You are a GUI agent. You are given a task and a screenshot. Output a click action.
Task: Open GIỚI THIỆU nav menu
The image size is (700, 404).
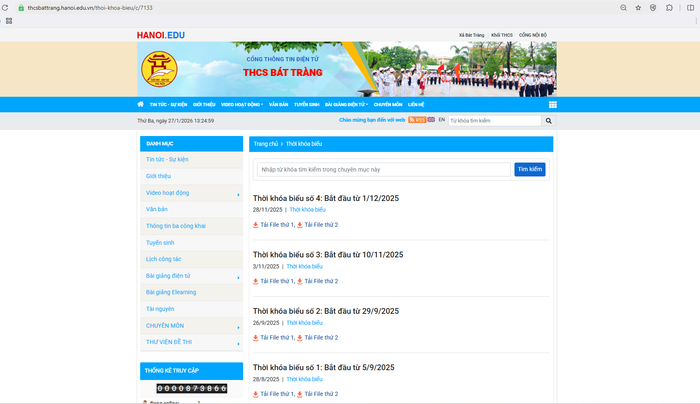click(204, 104)
